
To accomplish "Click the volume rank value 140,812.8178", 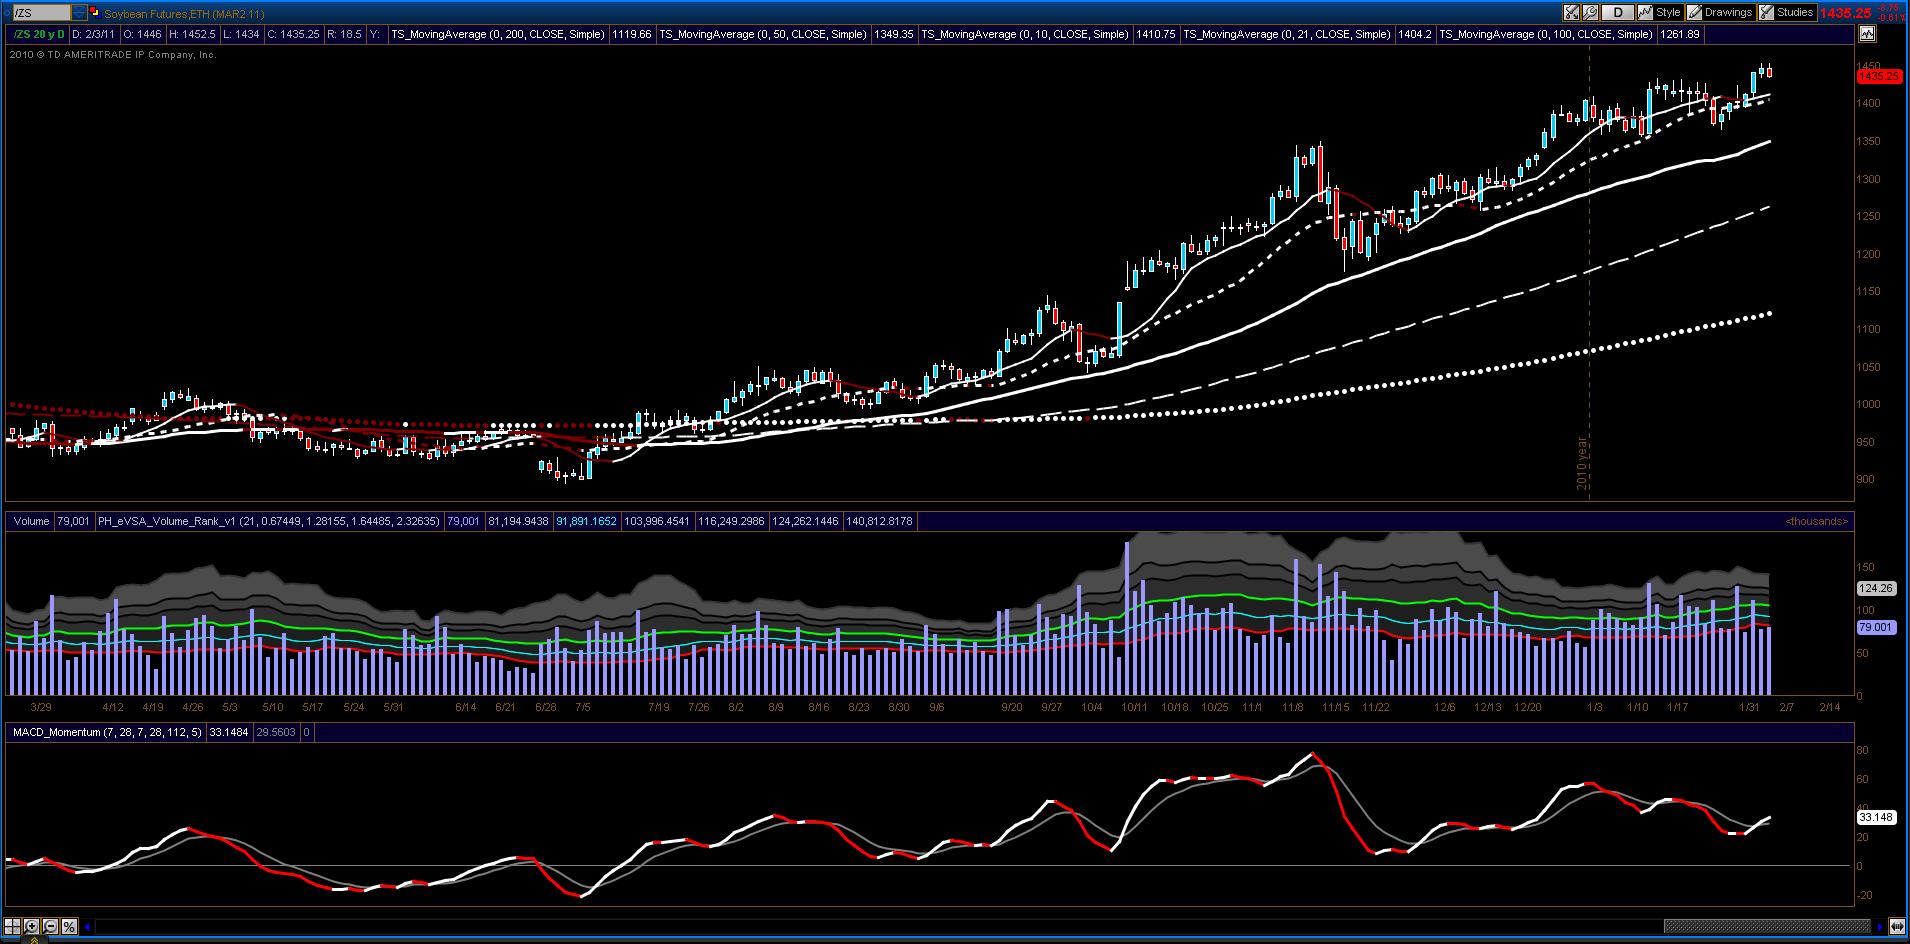I will click(x=879, y=521).
